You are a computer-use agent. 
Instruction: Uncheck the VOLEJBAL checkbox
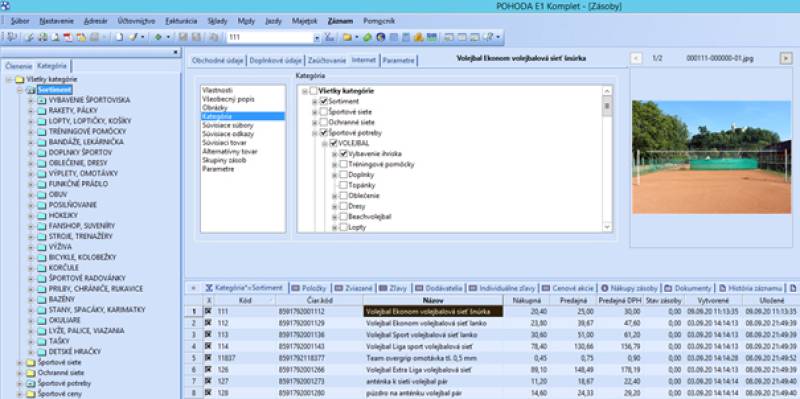[x=333, y=143]
